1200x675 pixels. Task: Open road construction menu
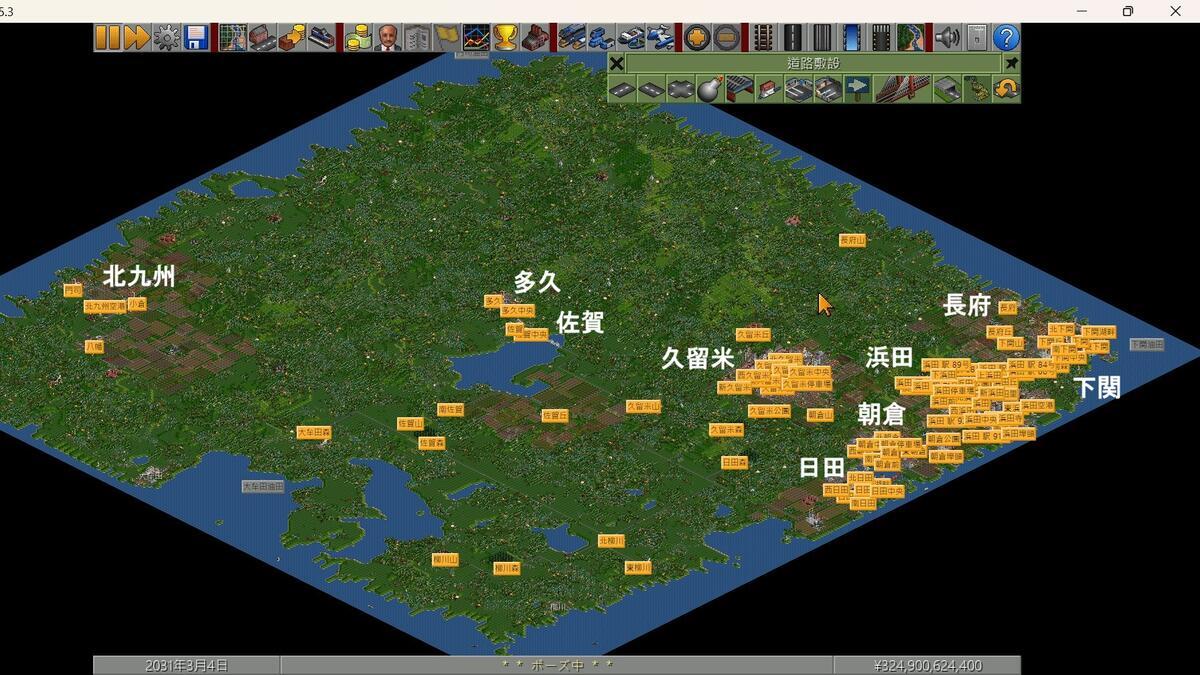click(x=793, y=38)
